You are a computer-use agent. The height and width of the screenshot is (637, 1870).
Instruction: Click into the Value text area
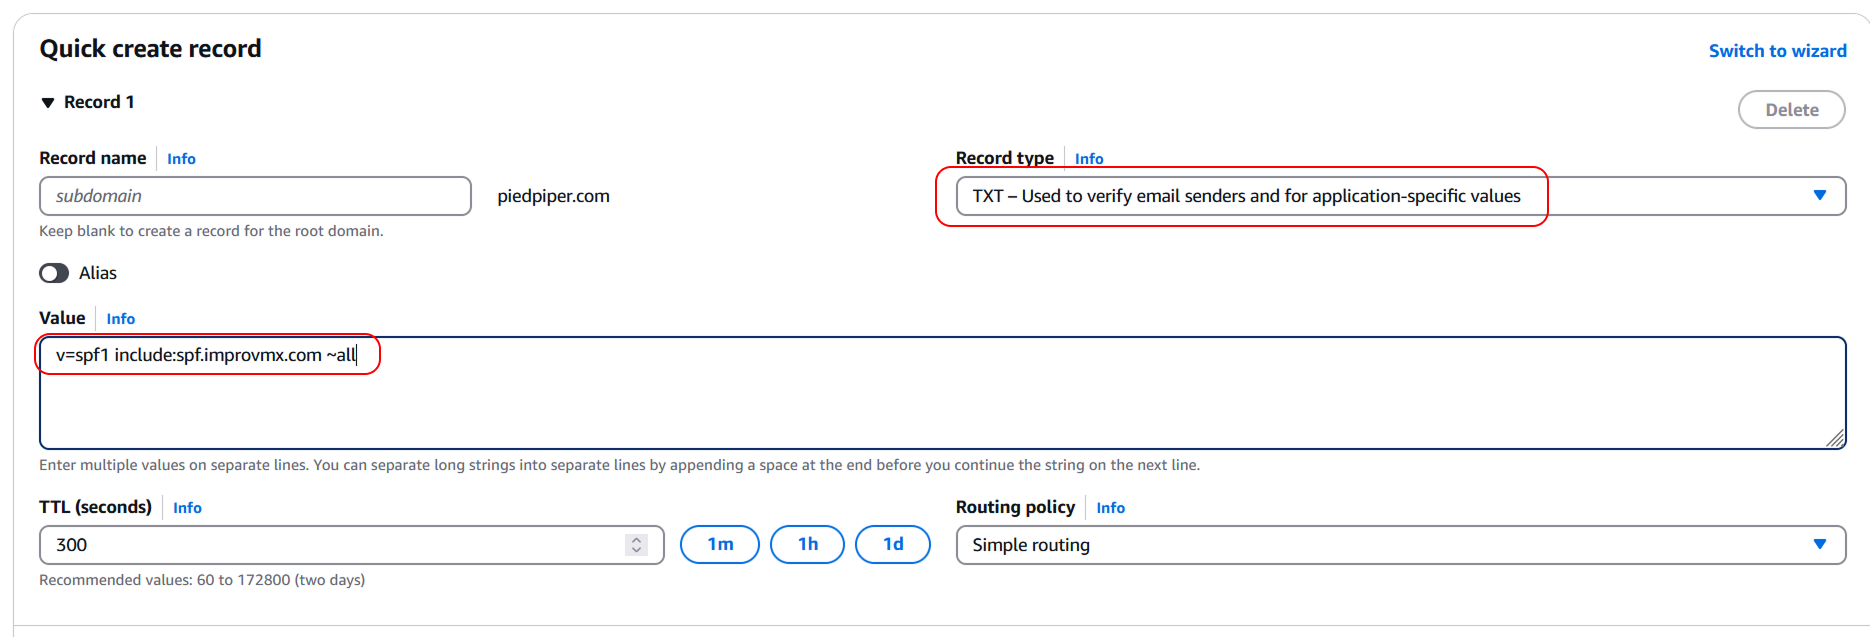tap(940, 400)
